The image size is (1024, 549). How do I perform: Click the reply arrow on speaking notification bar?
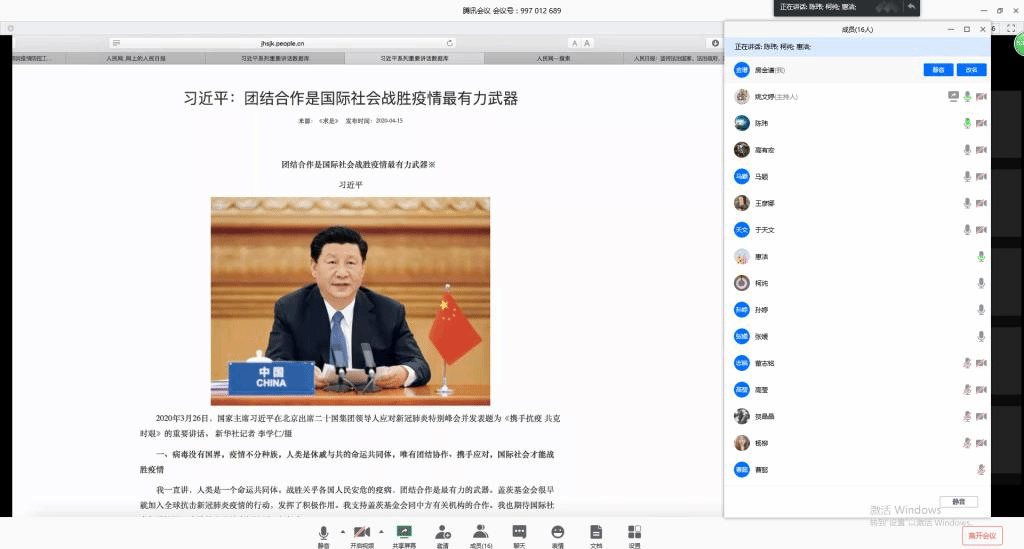coord(911,7)
